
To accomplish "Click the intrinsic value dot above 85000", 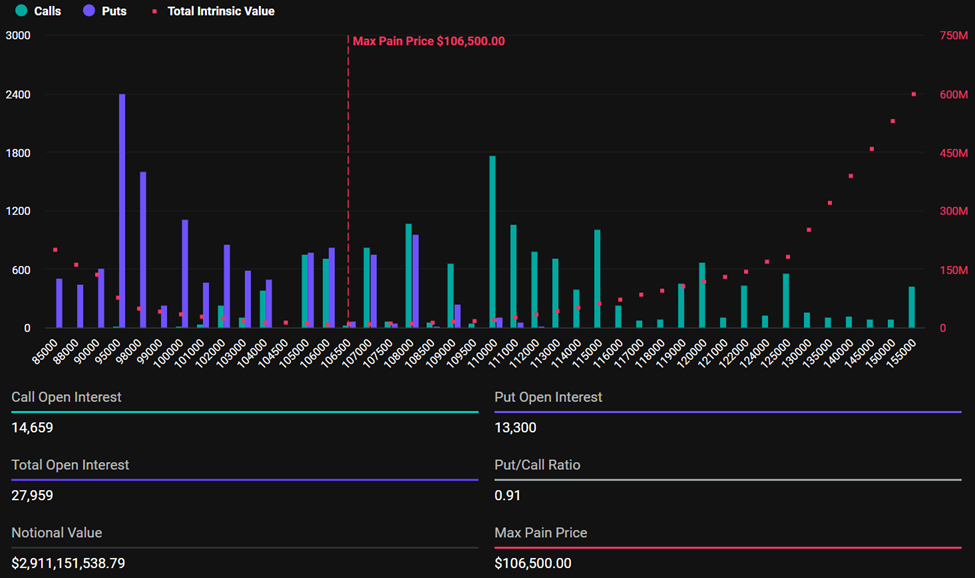I will pos(55,250).
